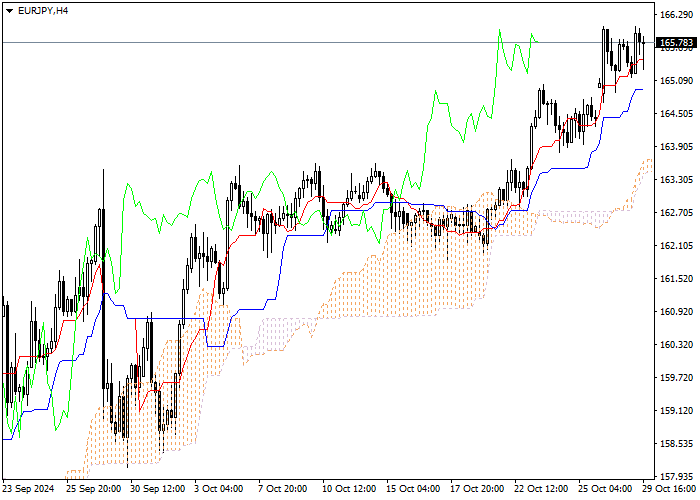Viewport: 700px width, 500px height.
Task: Click the 30 Sep 12:00 time label
Action: tap(158, 489)
